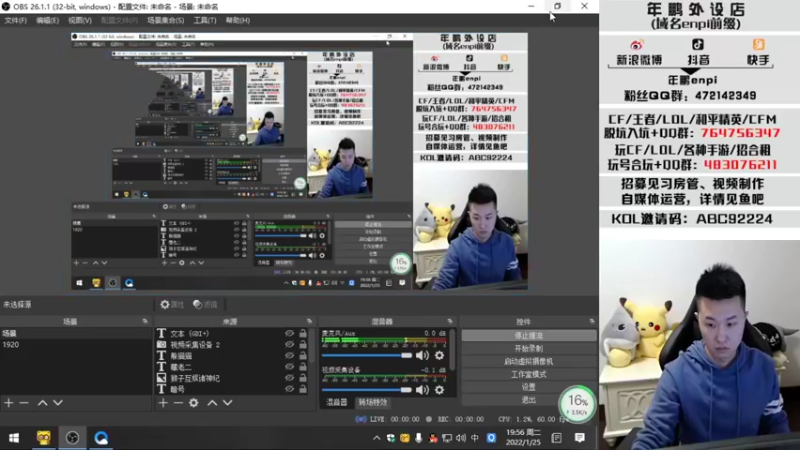The height and width of the screenshot is (450, 800).
Task: Enable 工作室模式 studio mode
Action: pyautogui.click(x=529, y=374)
